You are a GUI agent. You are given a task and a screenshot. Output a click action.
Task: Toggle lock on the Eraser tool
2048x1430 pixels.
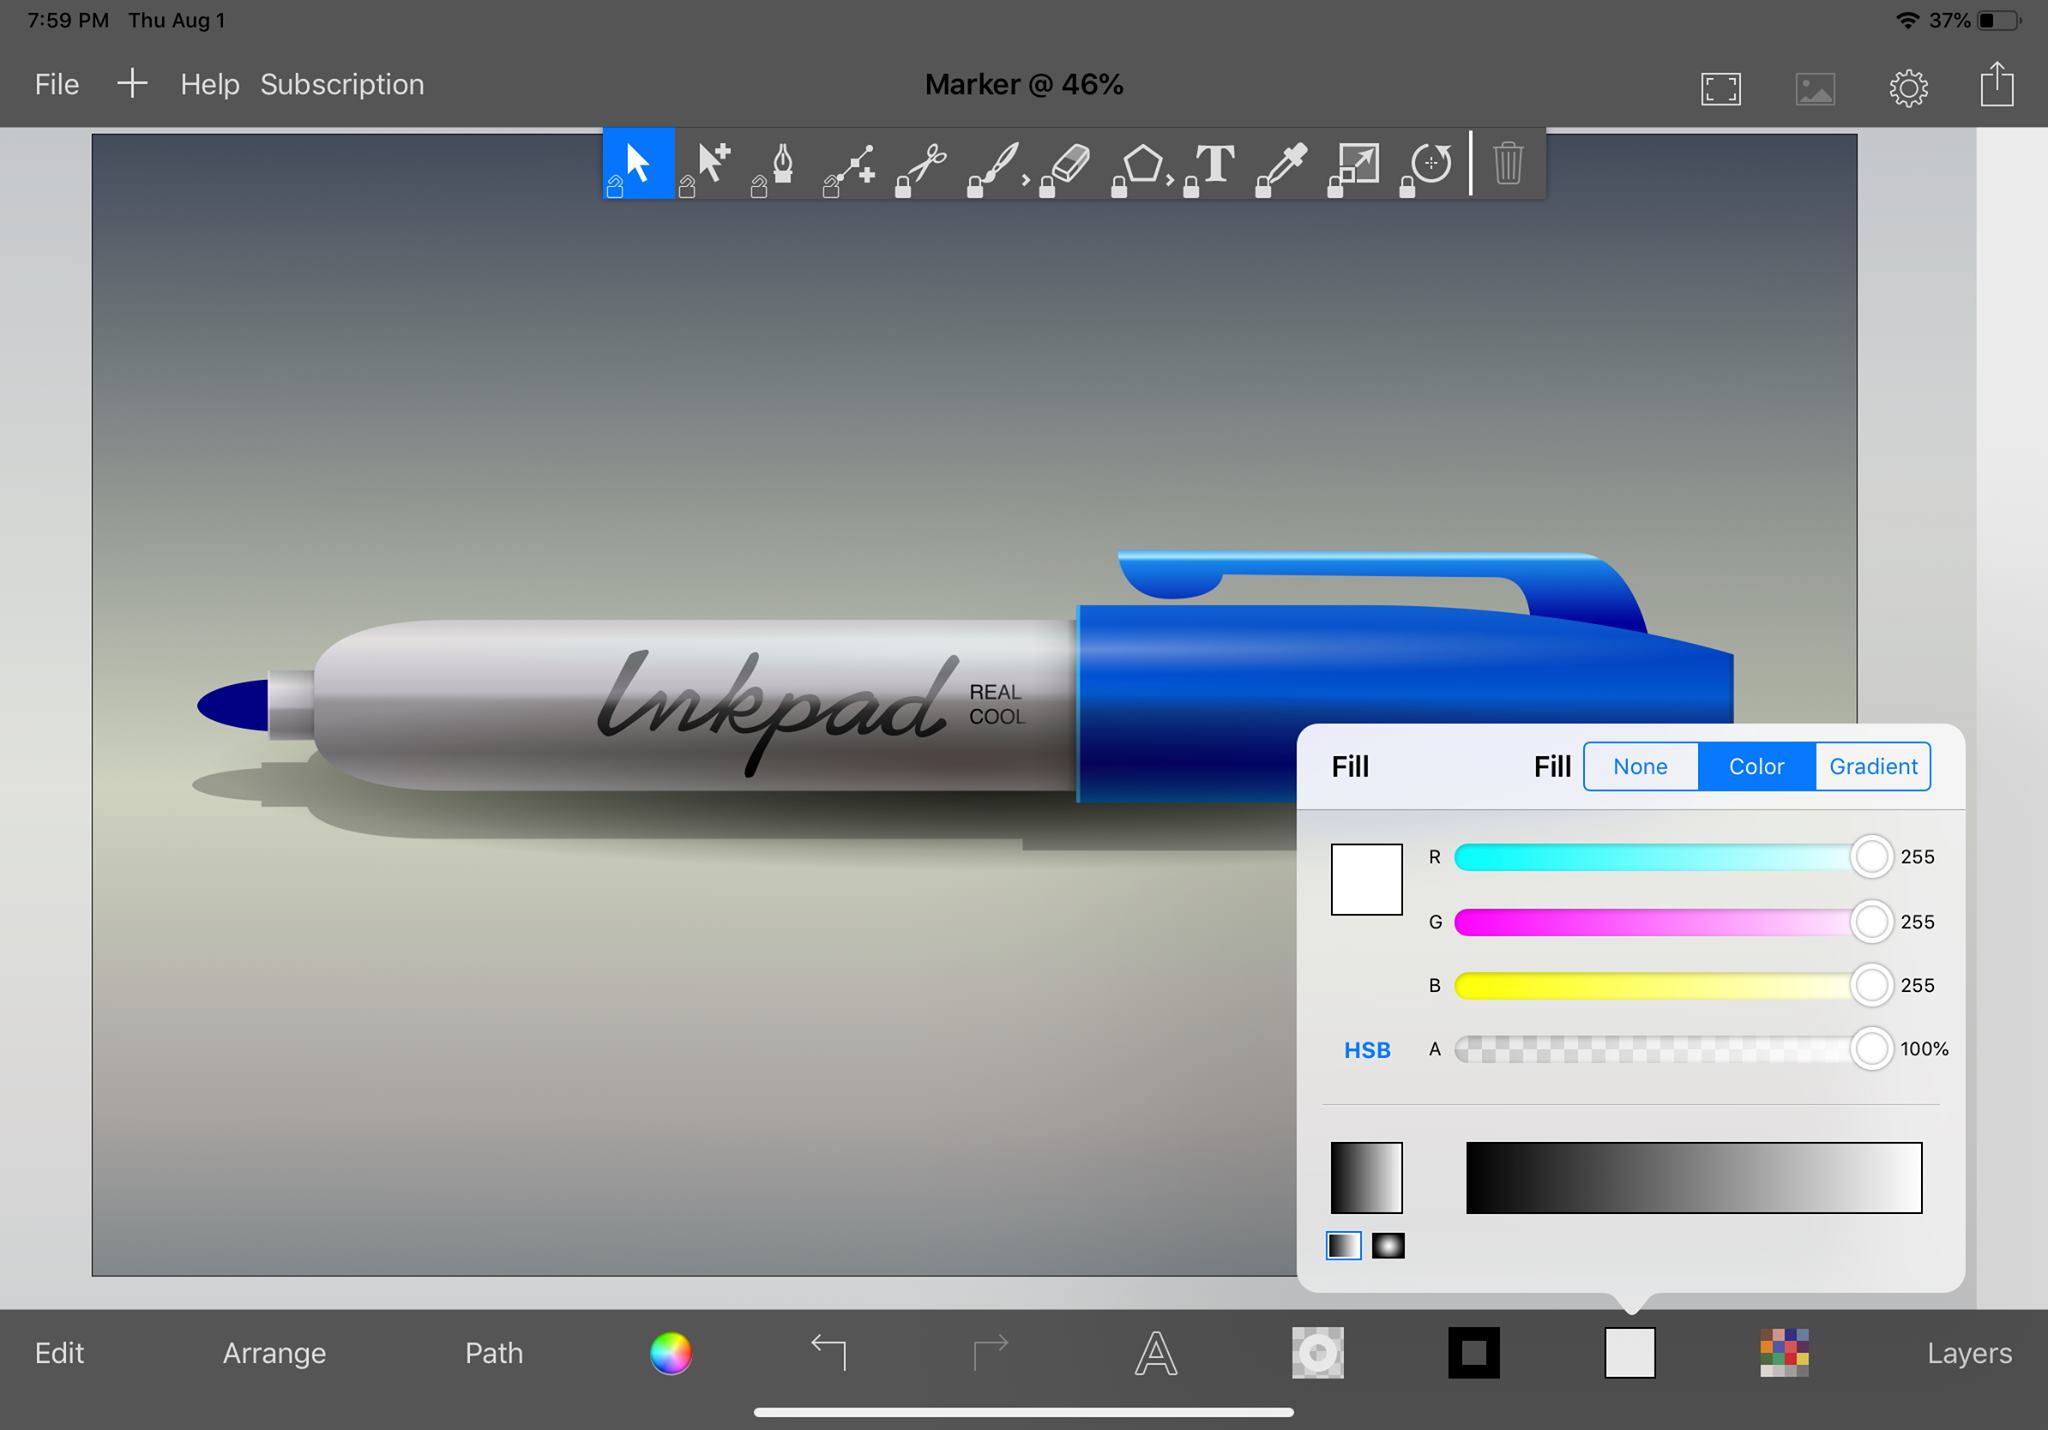click(1047, 187)
